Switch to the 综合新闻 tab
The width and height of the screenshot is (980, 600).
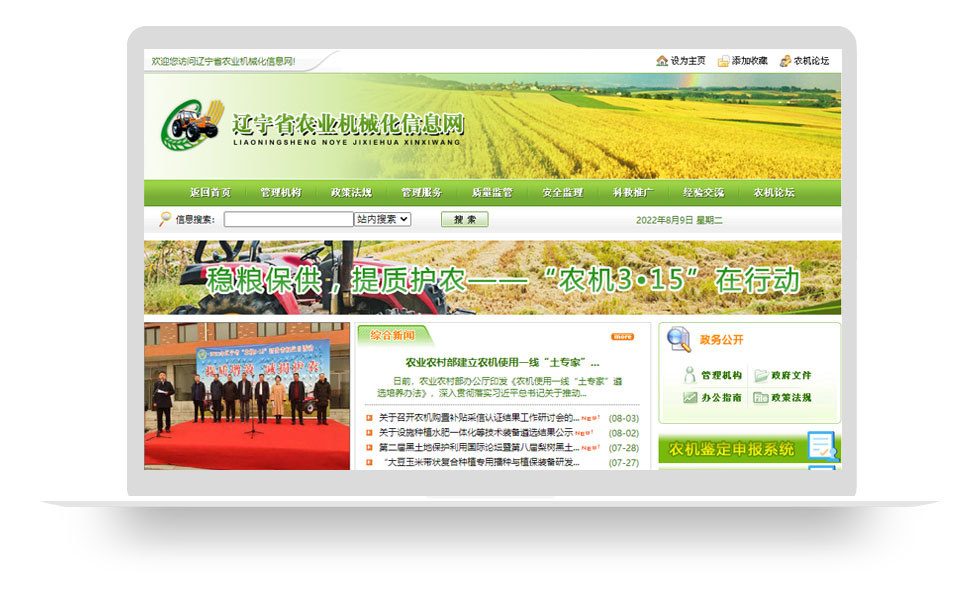point(392,337)
